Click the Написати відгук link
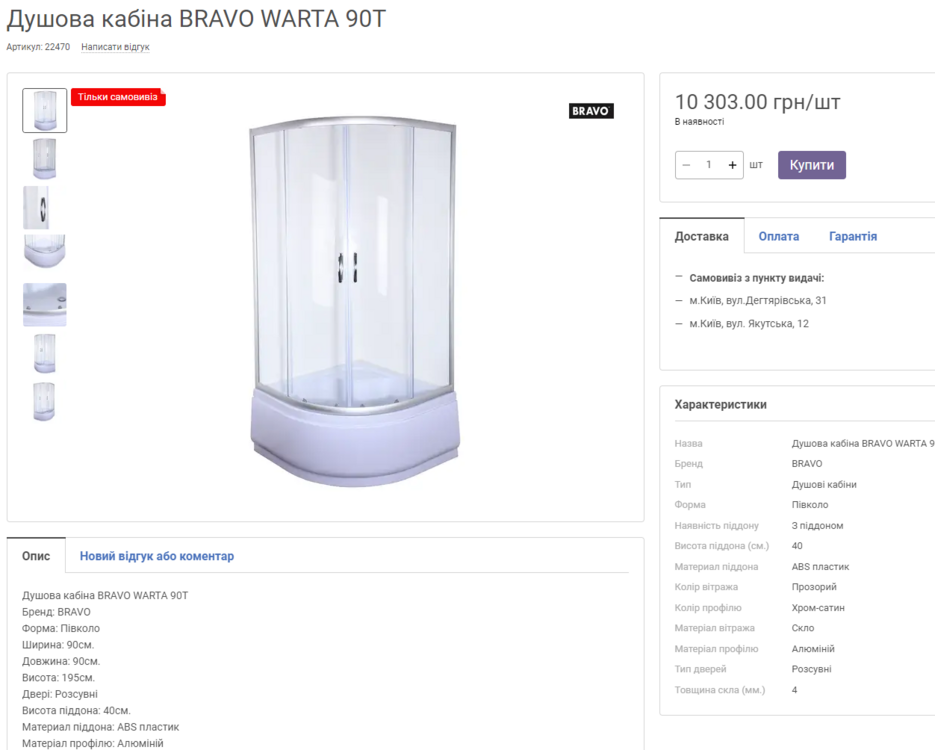 click(x=115, y=47)
